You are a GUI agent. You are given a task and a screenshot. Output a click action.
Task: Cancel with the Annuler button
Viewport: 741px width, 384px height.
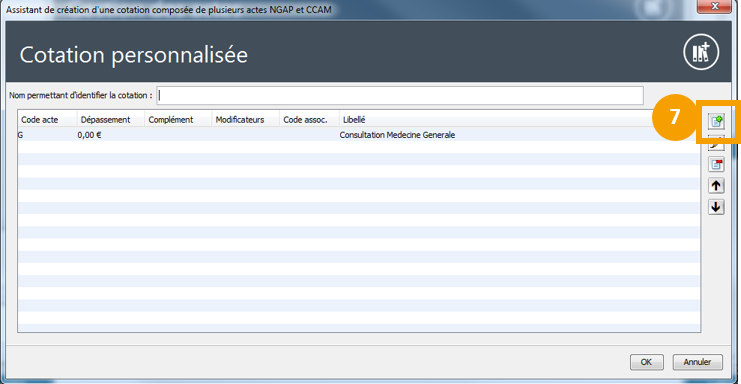click(698, 362)
